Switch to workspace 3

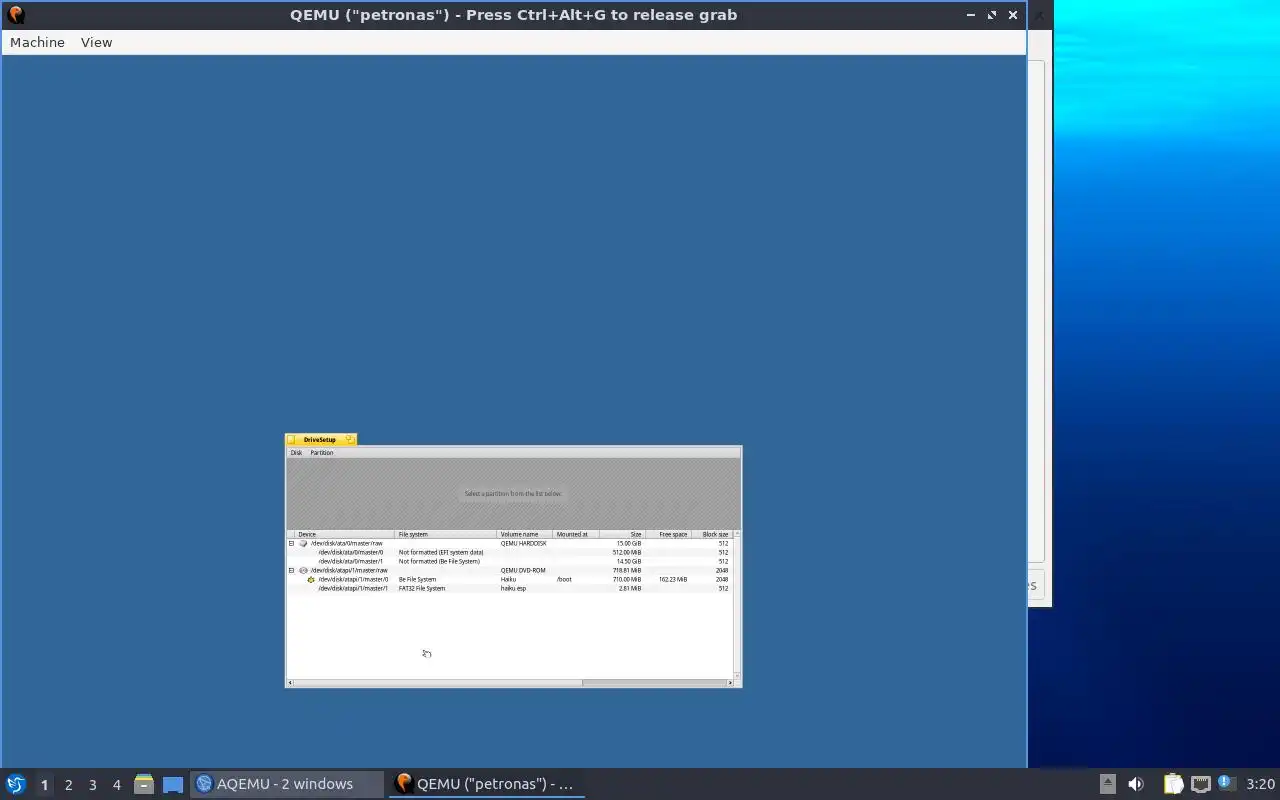tap(92, 785)
